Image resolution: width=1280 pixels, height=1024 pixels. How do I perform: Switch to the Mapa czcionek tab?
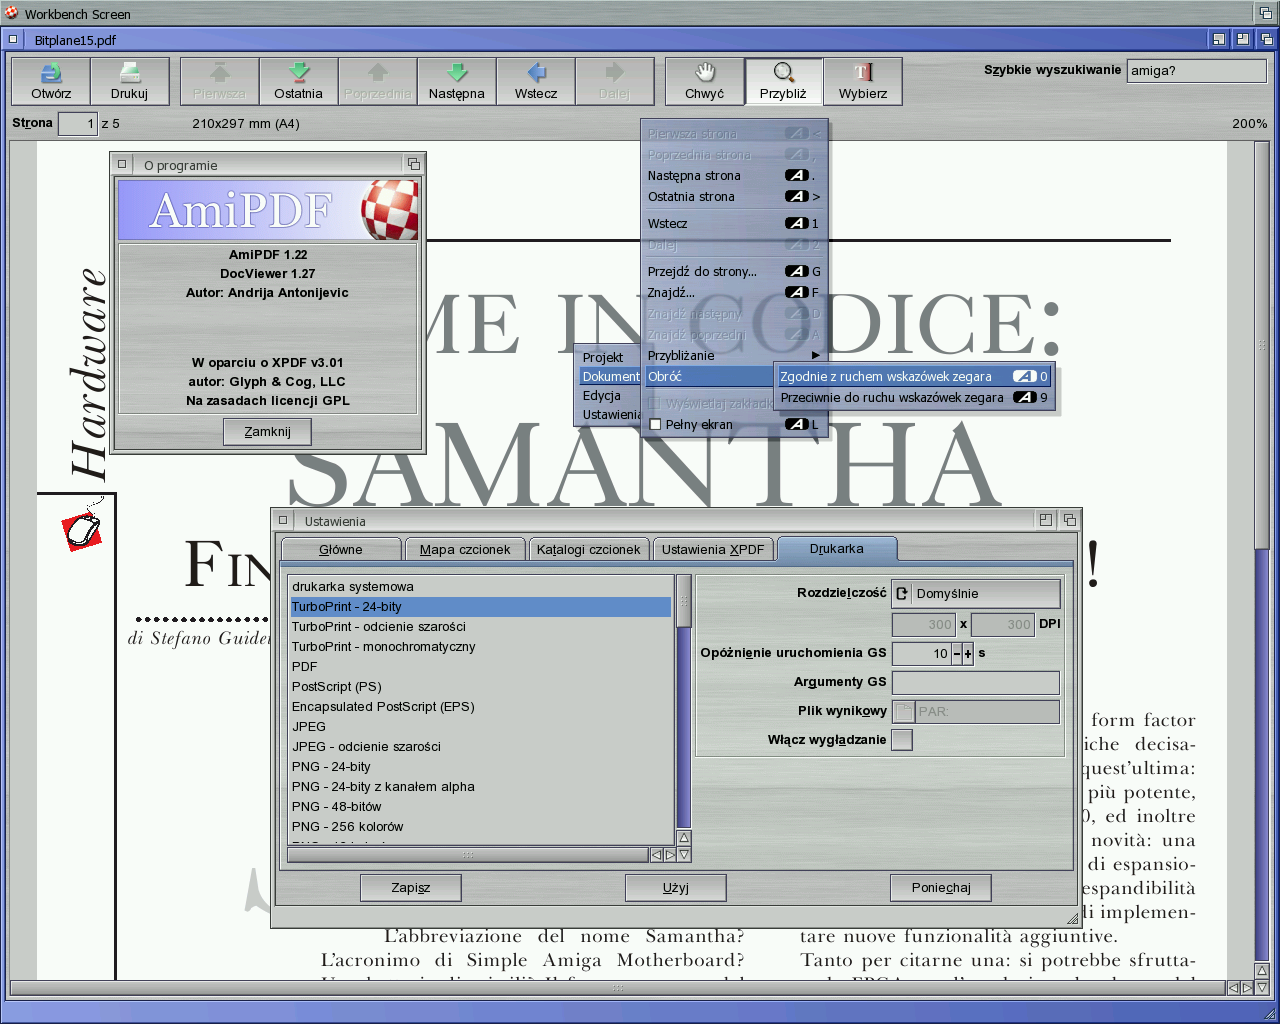[x=464, y=550]
